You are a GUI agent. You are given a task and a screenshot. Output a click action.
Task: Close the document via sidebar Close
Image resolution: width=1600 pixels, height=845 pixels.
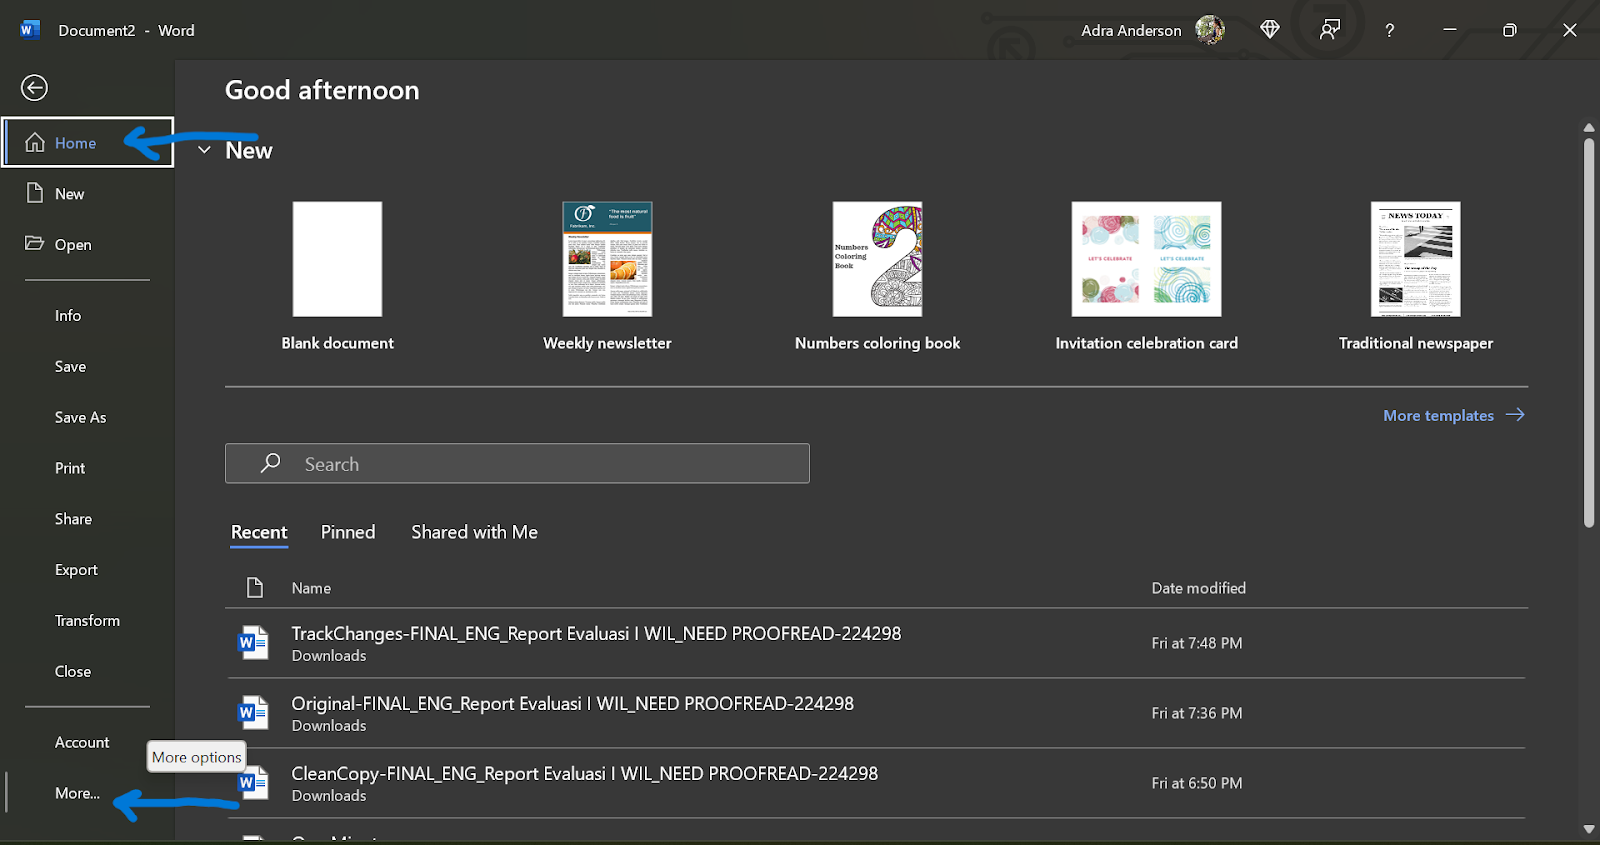coord(73,672)
